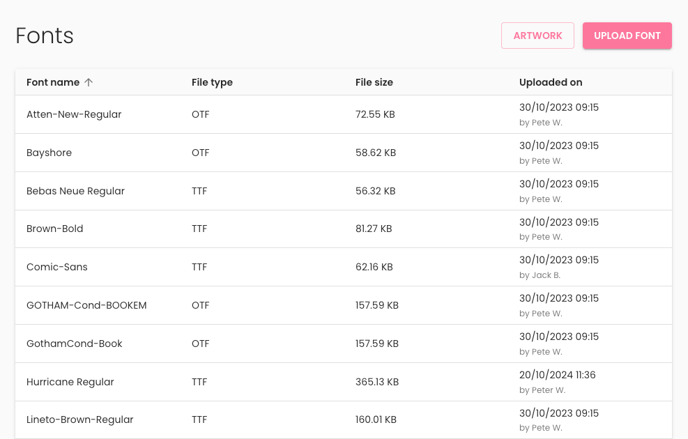Select the GothamCond-Book font

[x=344, y=343]
